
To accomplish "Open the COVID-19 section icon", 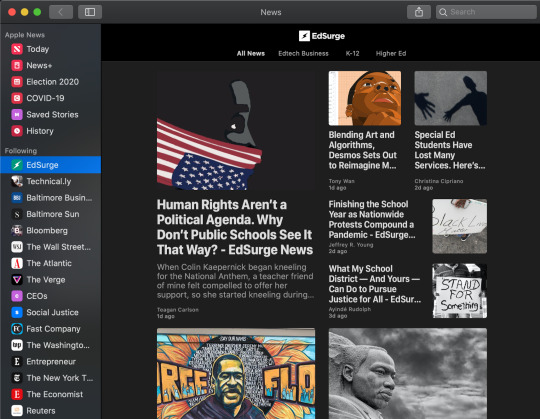I will pos(17,98).
